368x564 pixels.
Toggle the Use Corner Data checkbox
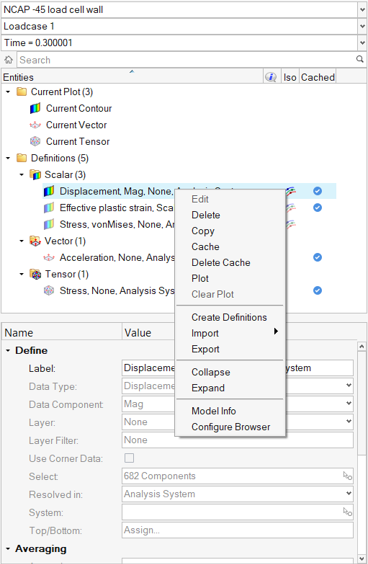point(129,458)
